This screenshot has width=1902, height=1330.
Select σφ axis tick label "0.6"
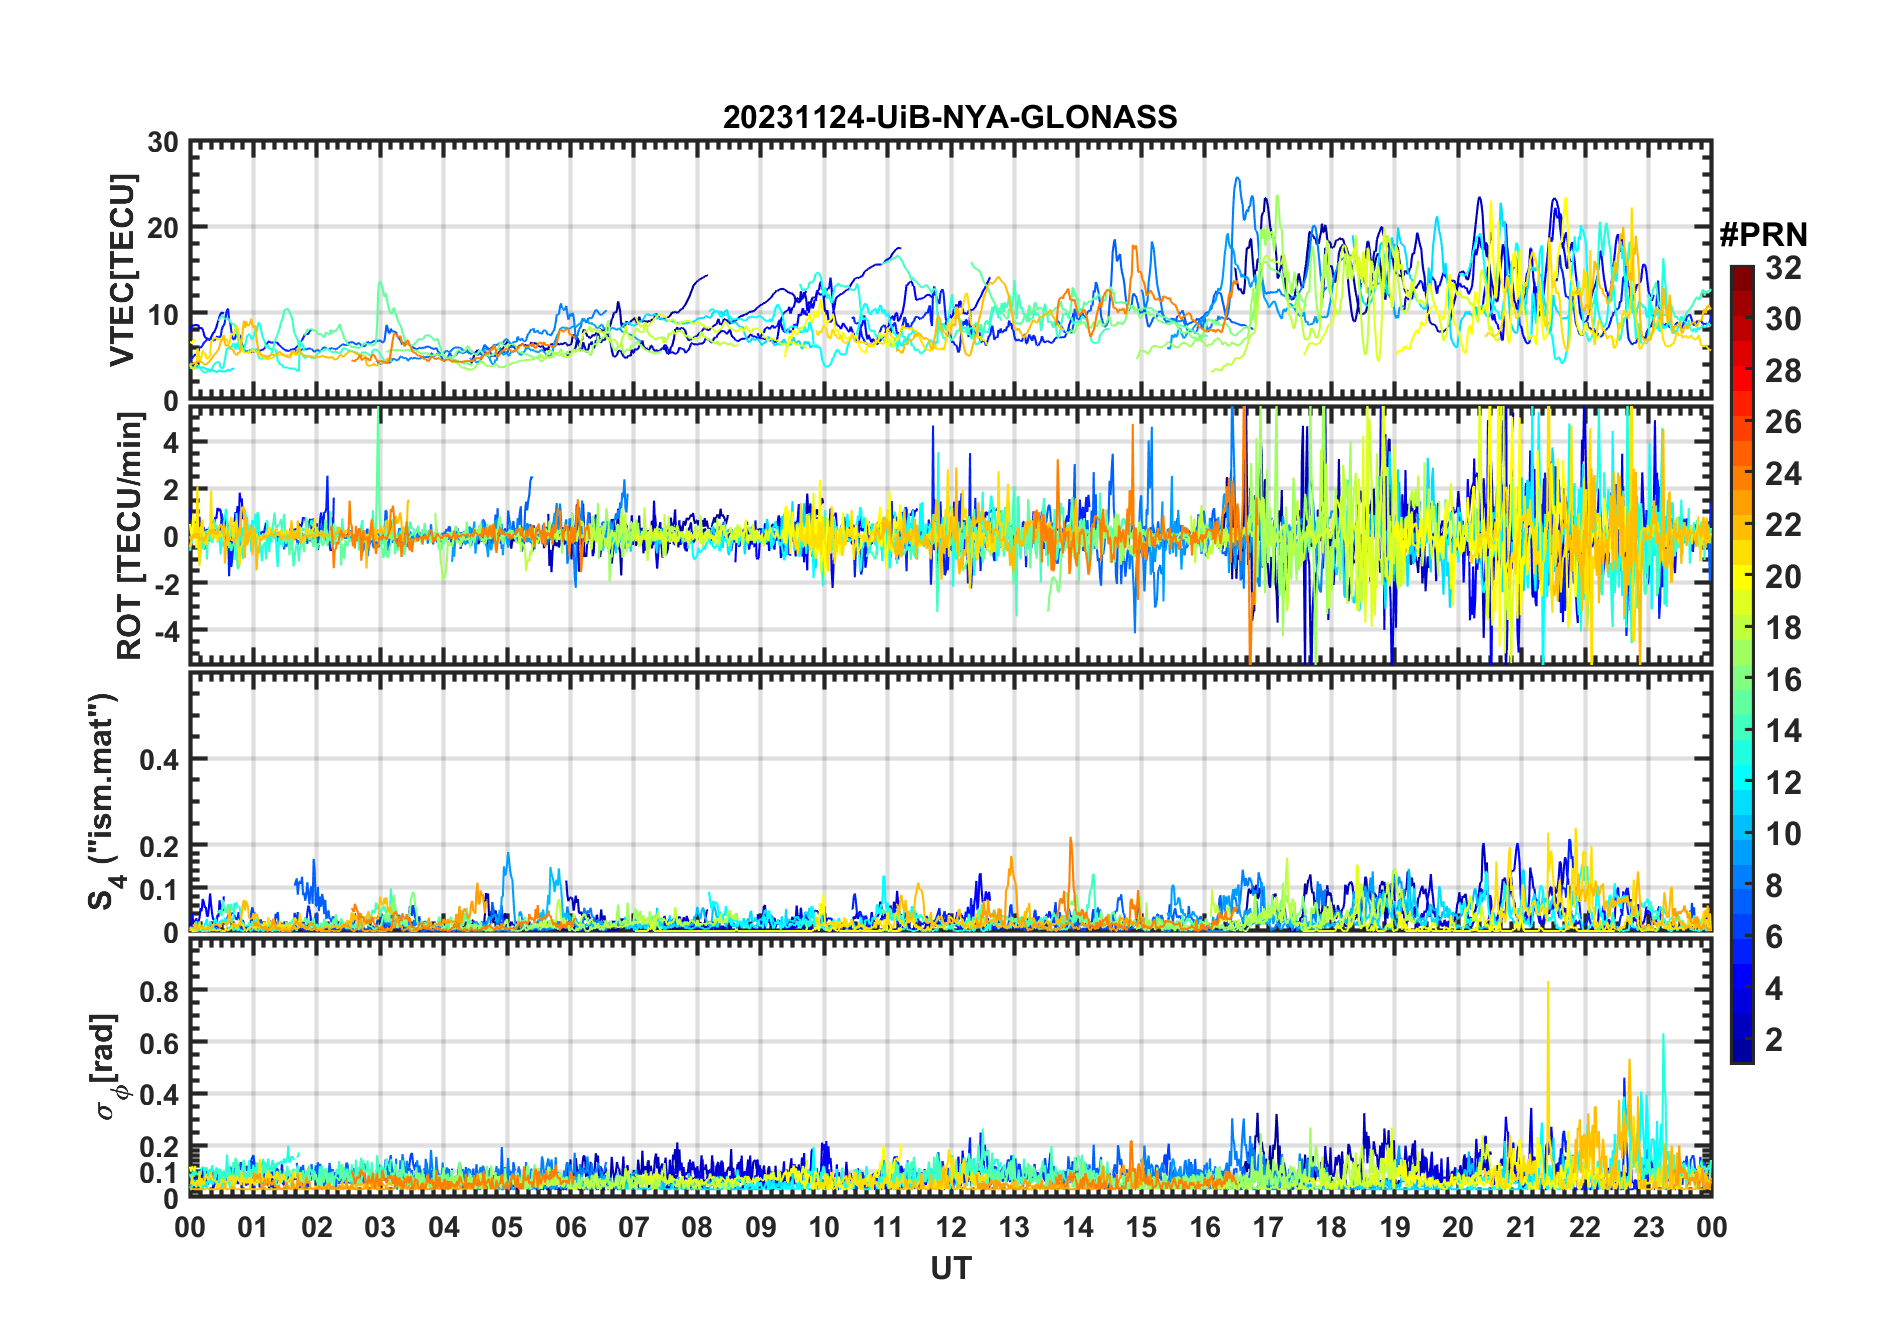159,1042
